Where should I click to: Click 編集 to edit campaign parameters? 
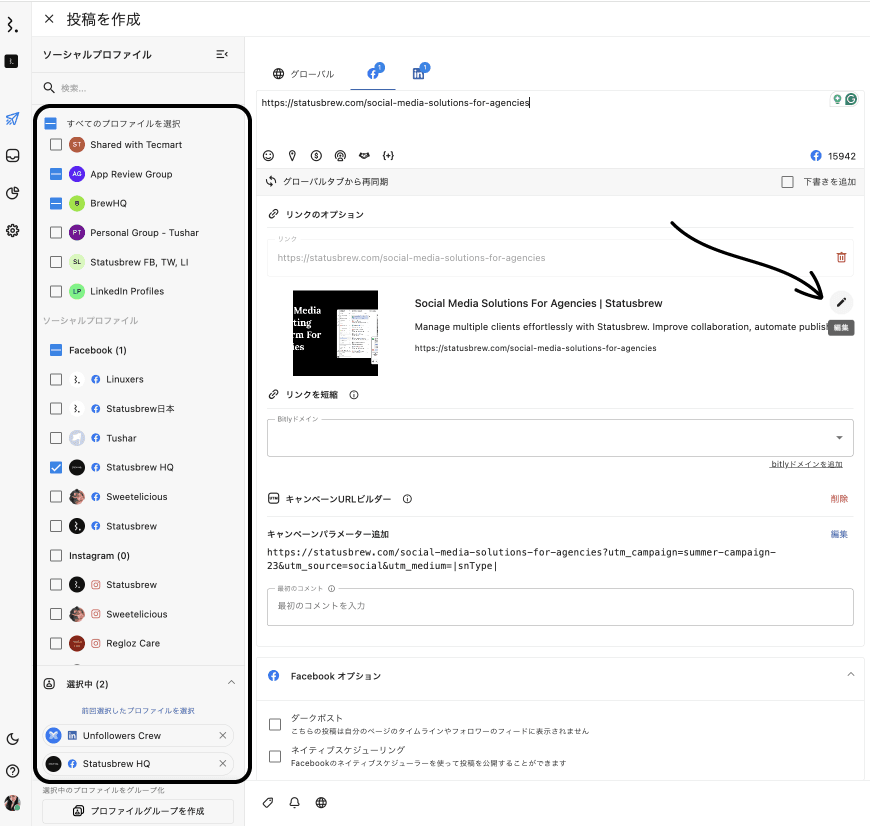pos(839,534)
